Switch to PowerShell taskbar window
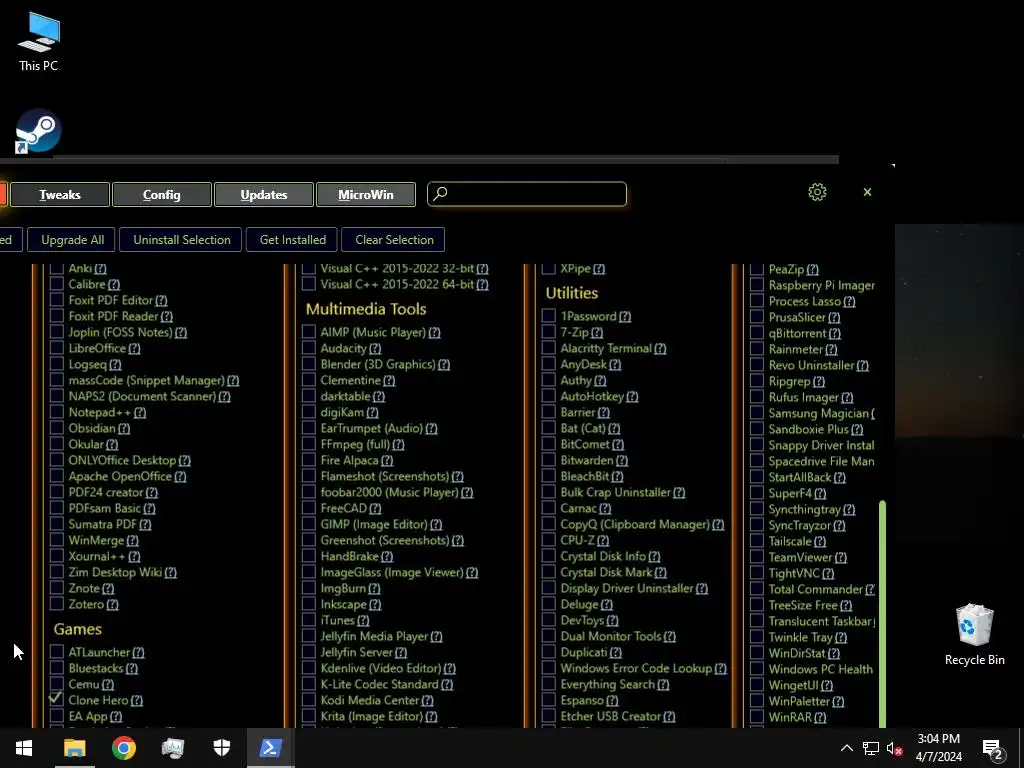 click(270, 748)
